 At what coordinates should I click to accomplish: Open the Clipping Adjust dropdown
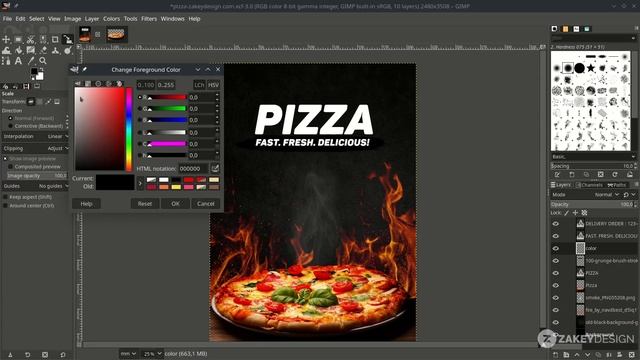click(36, 149)
